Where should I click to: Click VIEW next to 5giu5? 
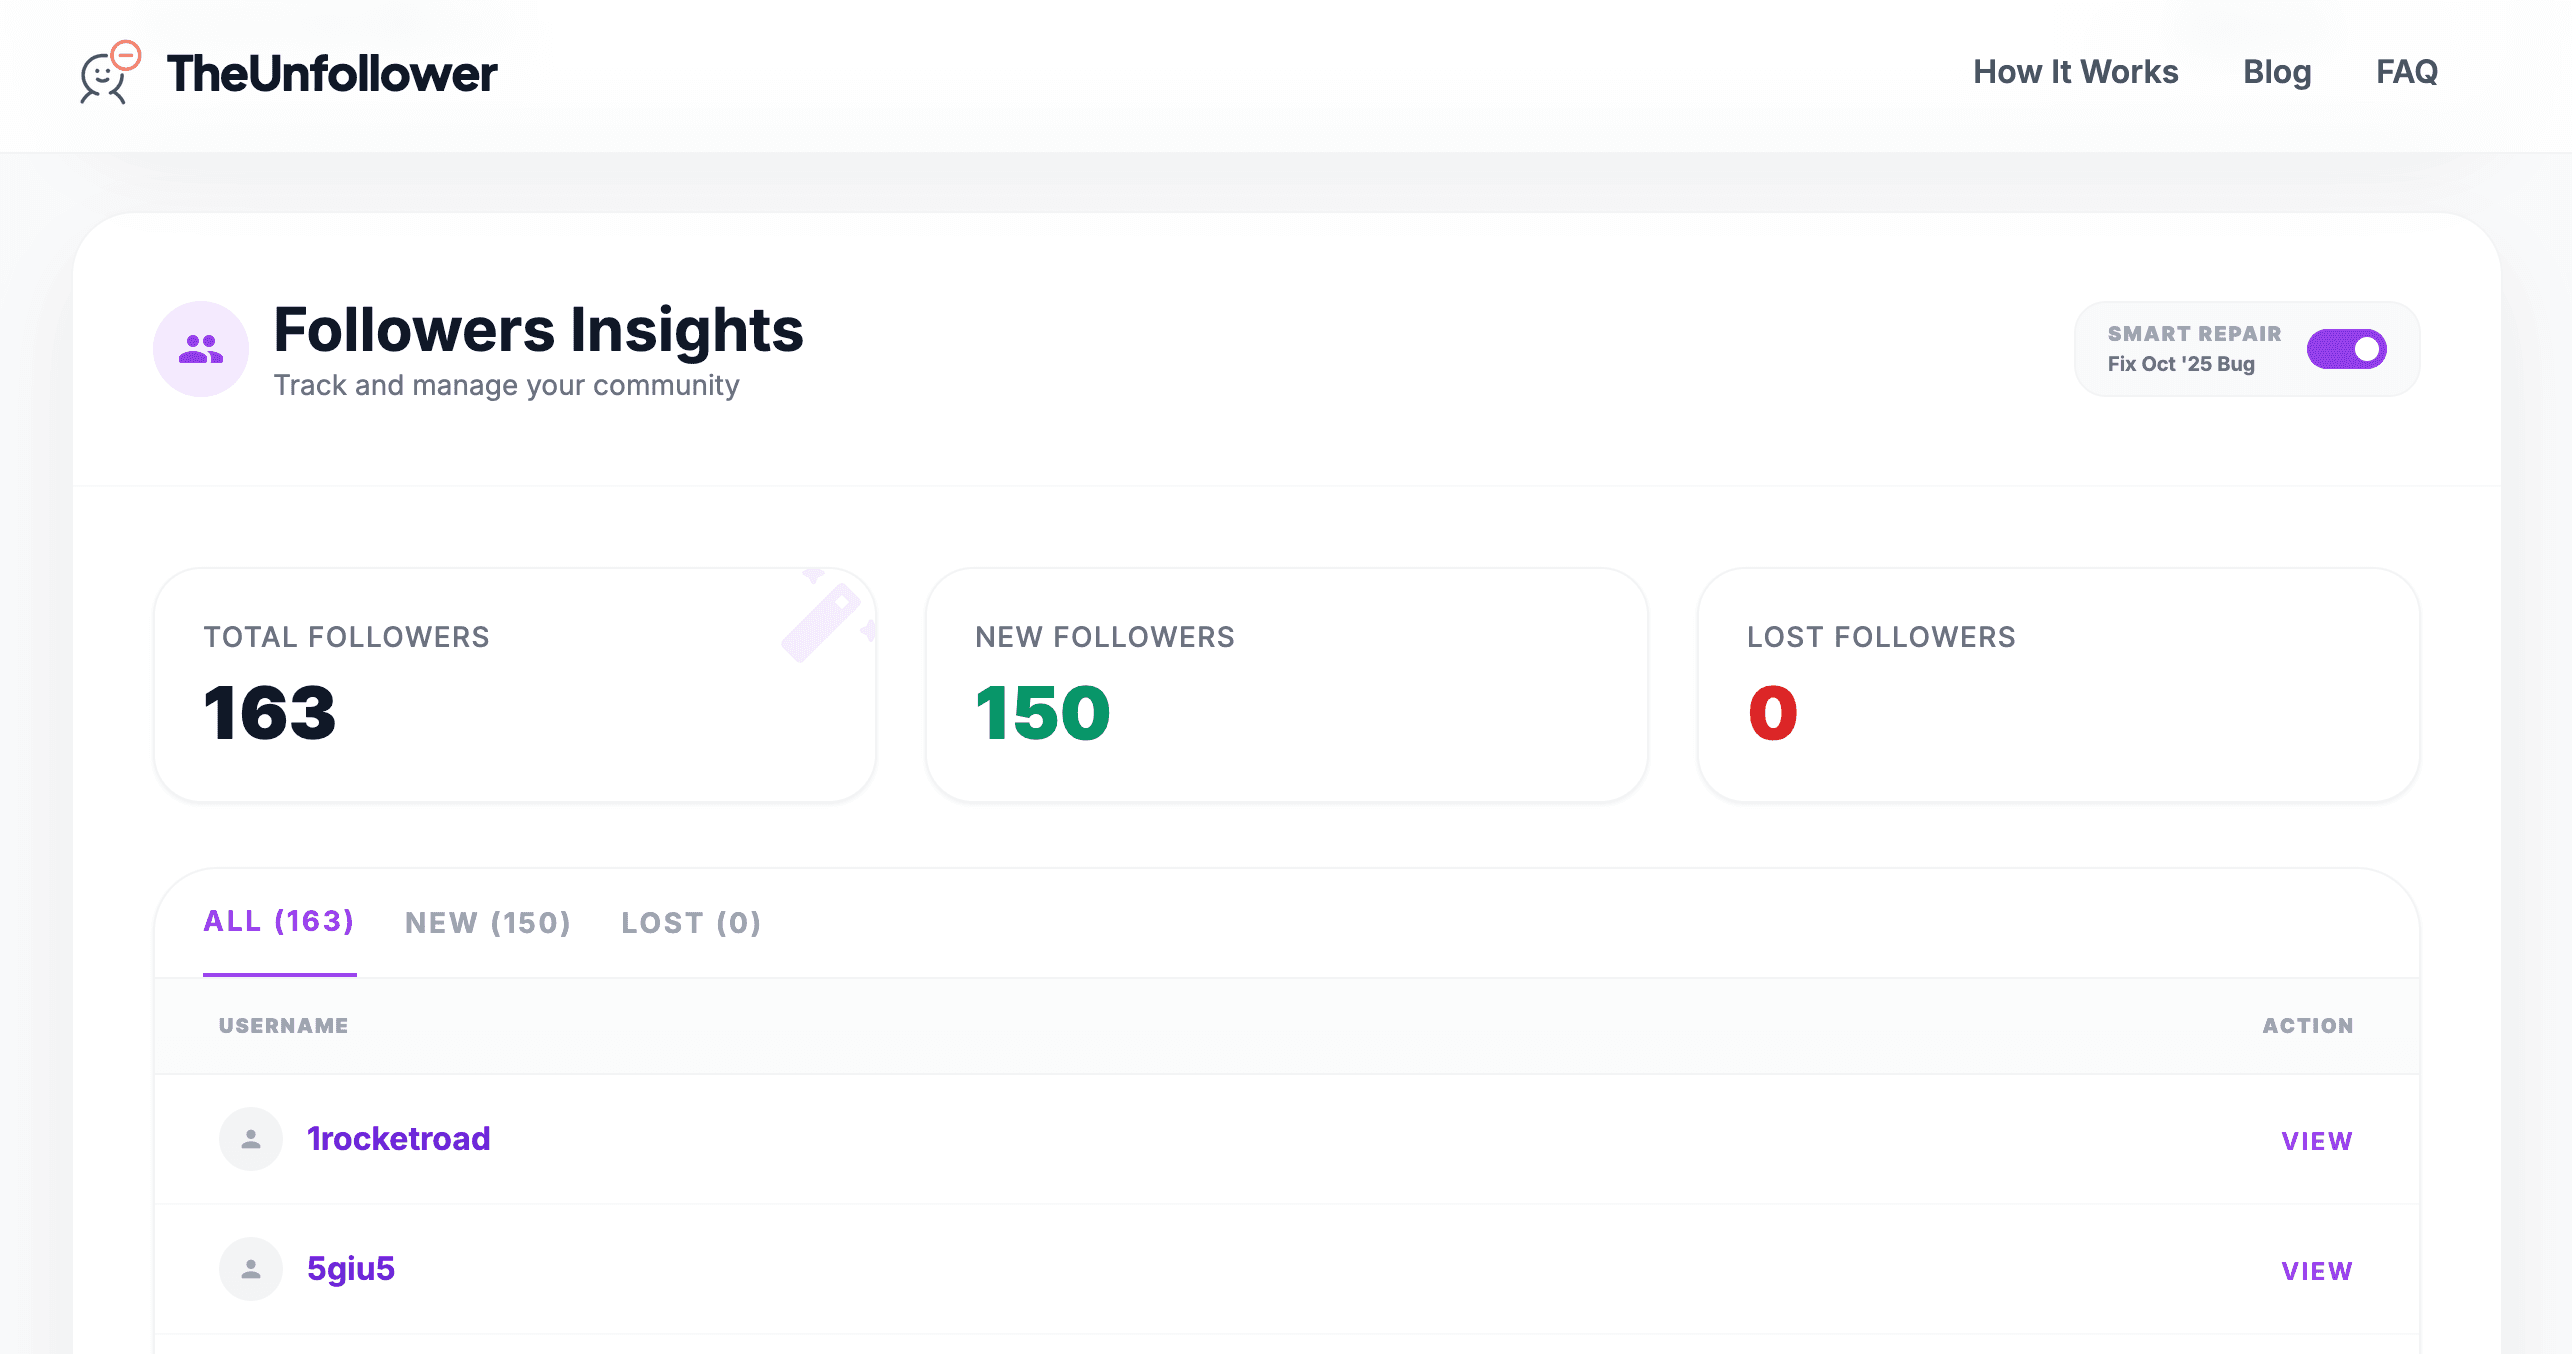tap(2315, 1270)
